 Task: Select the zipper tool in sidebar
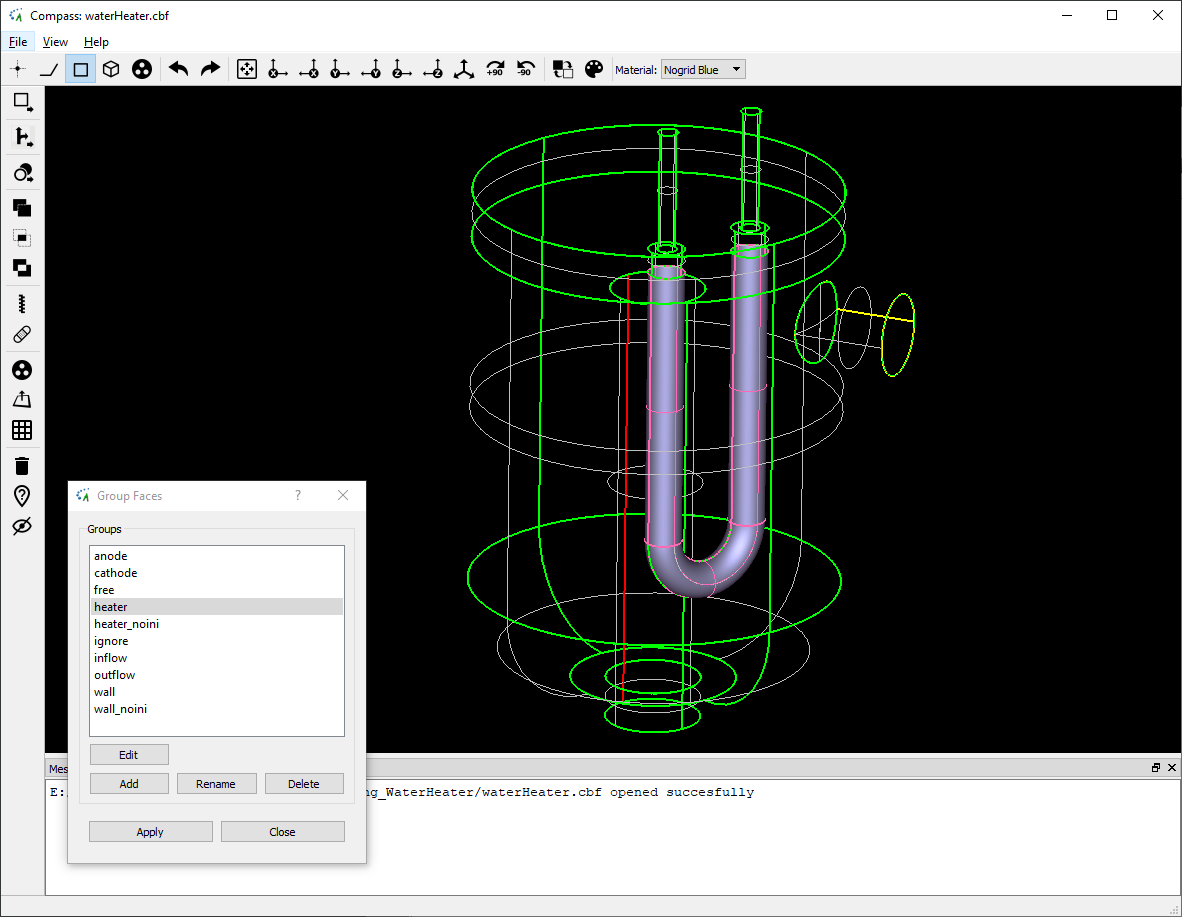pyautogui.click(x=22, y=303)
